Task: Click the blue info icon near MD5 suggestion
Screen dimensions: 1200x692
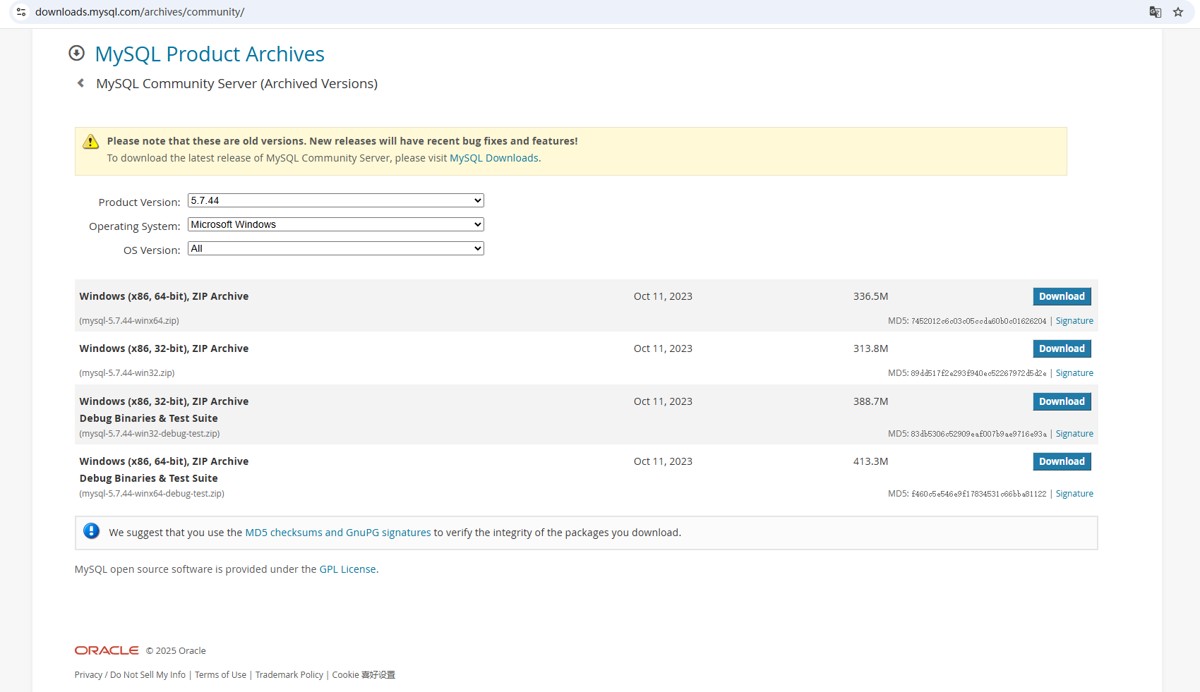Action: coord(91,531)
